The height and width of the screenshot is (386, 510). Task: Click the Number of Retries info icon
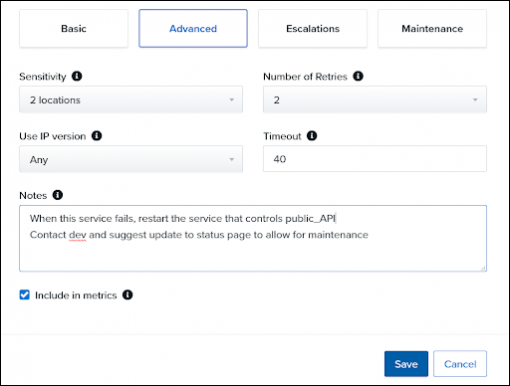pos(358,76)
